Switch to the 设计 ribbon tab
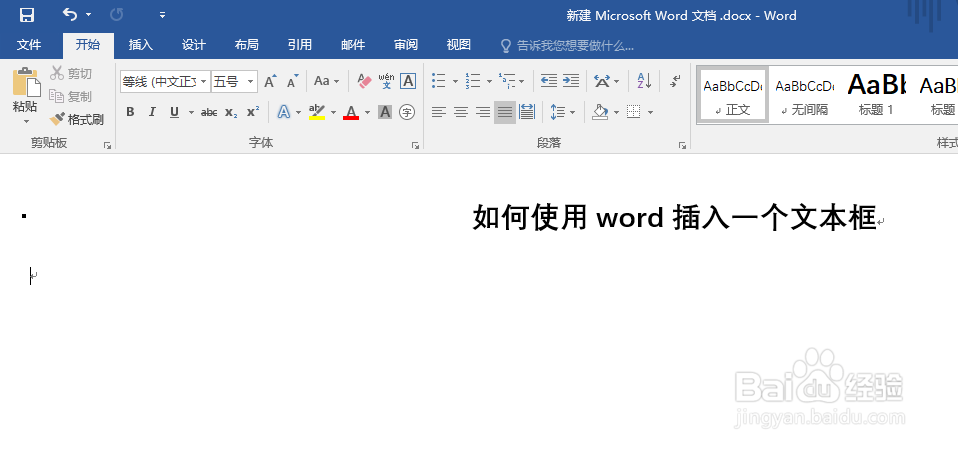Screen dimensions: 958x450 point(194,45)
